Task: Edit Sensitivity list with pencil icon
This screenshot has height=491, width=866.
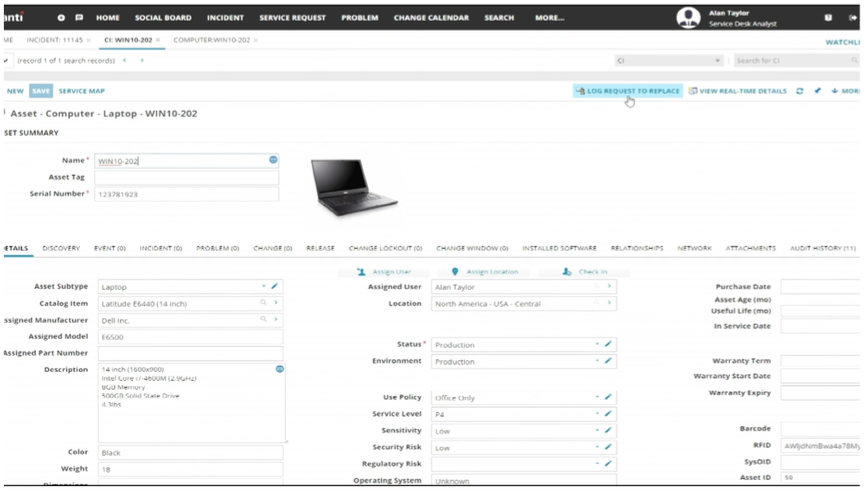Action: pos(608,430)
